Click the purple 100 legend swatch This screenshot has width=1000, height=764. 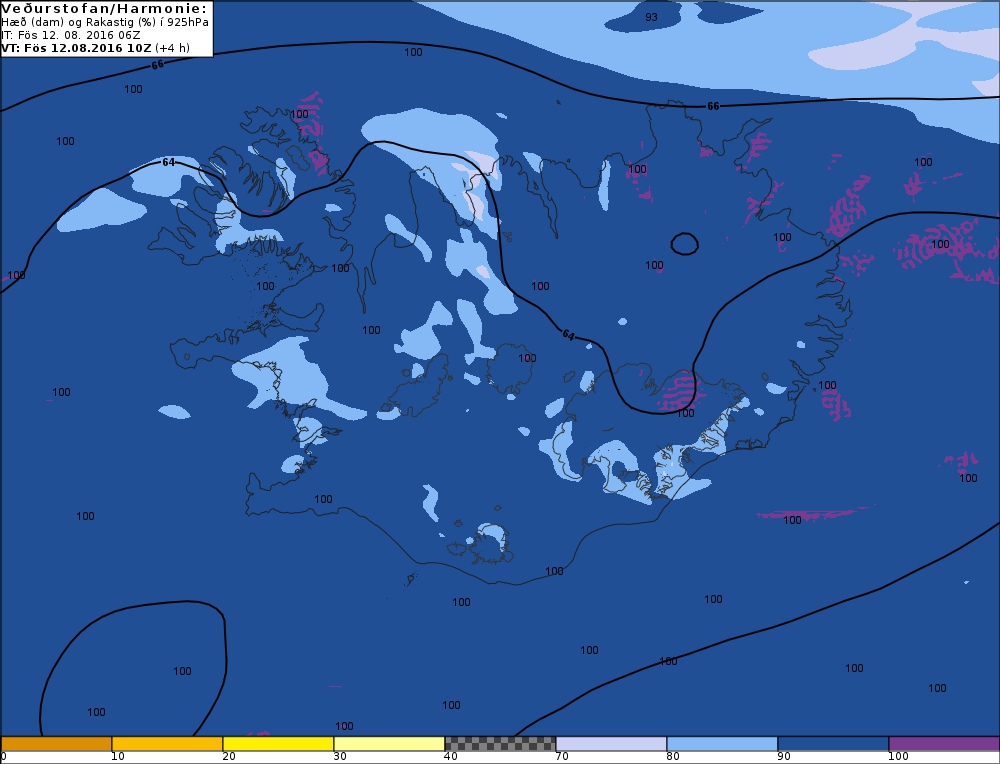click(944, 744)
